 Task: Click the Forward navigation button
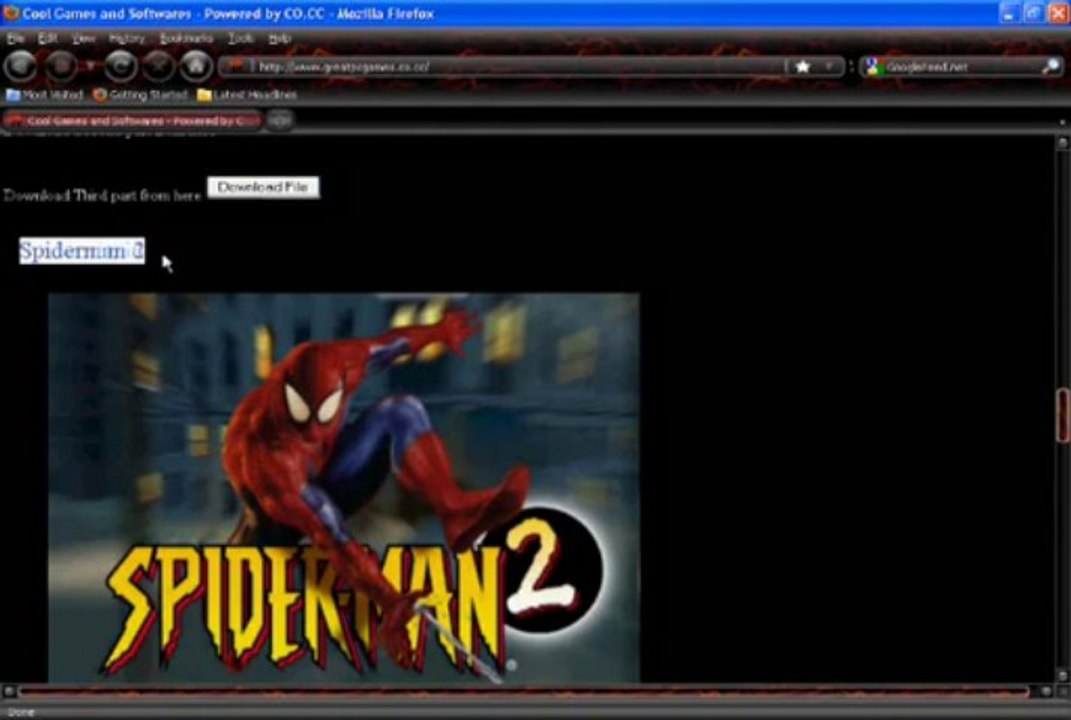[x=61, y=66]
